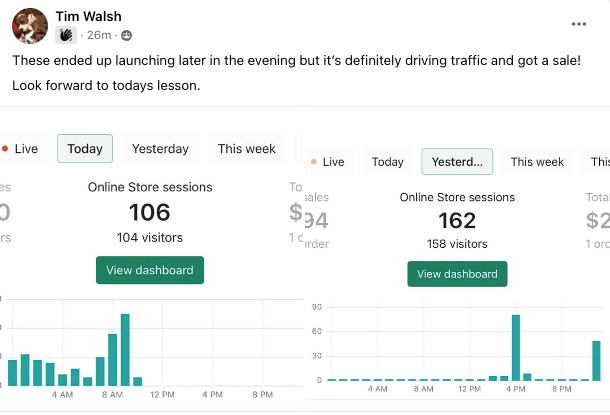The width and height of the screenshot is (610, 415).
Task: Select the Yesterd... tab in right panel
Action: pyautogui.click(x=457, y=161)
